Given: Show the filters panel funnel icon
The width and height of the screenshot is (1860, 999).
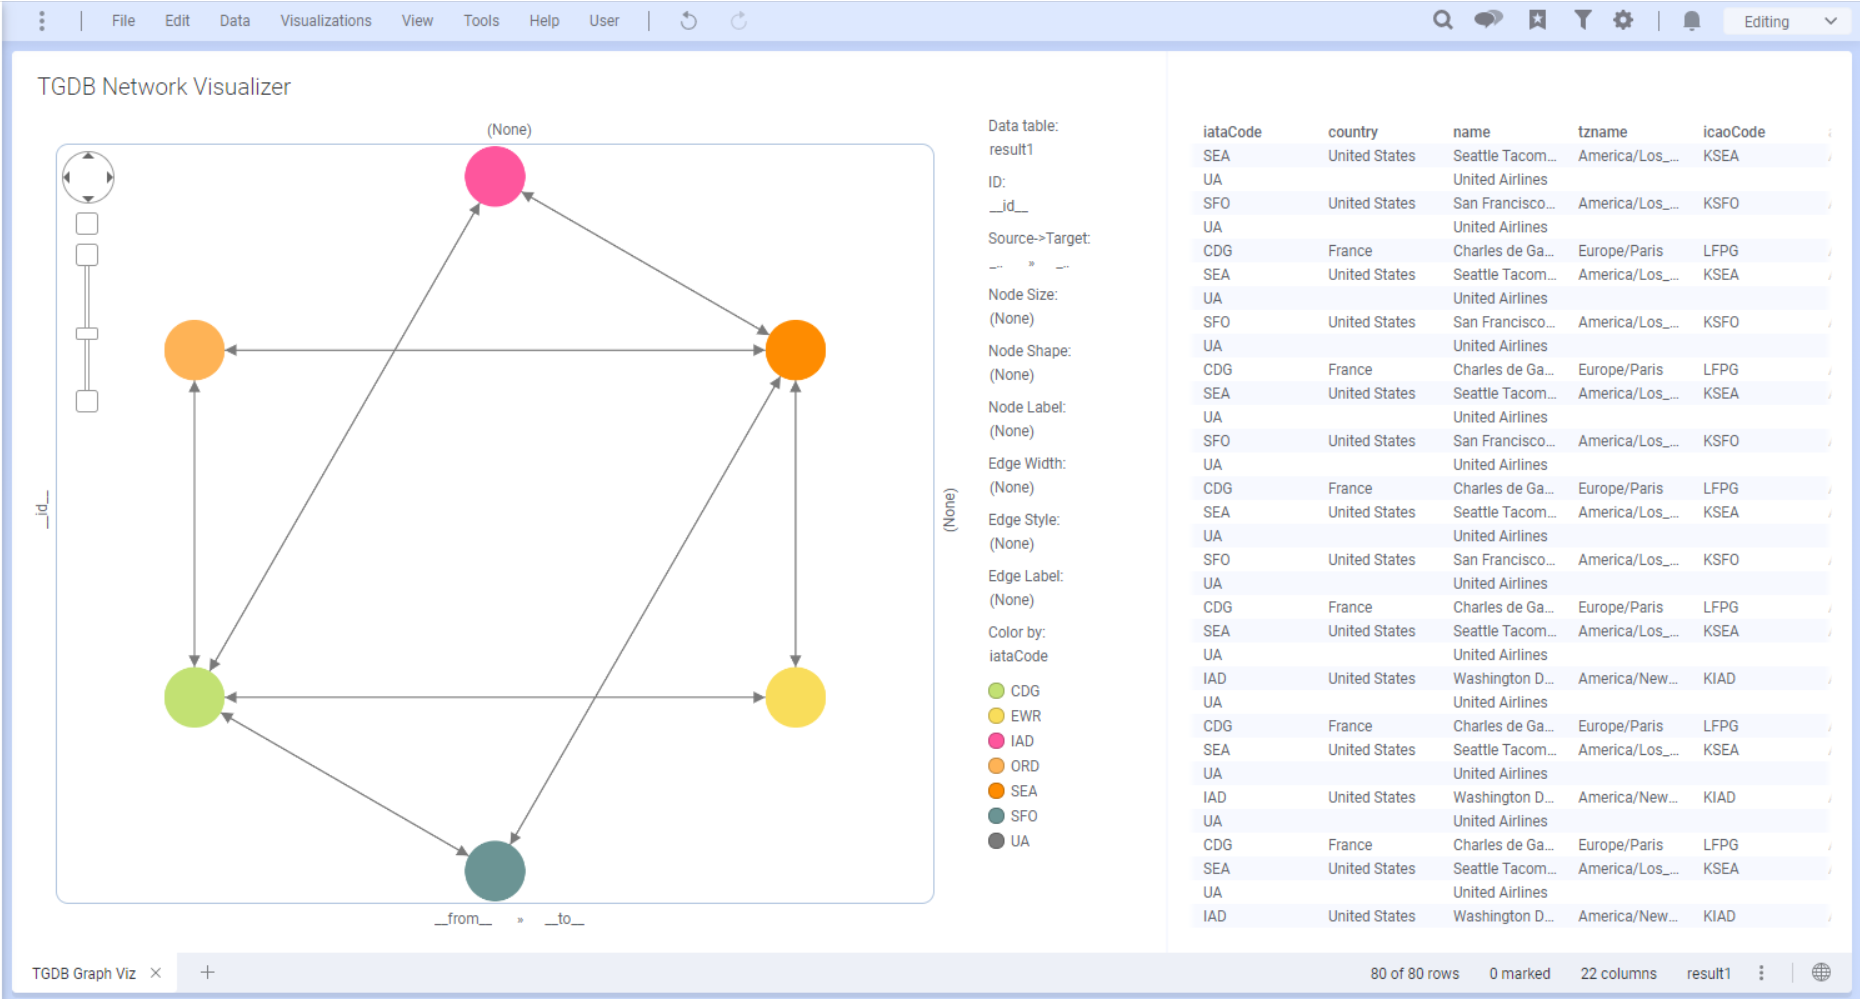Looking at the screenshot, I should 1582,20.
